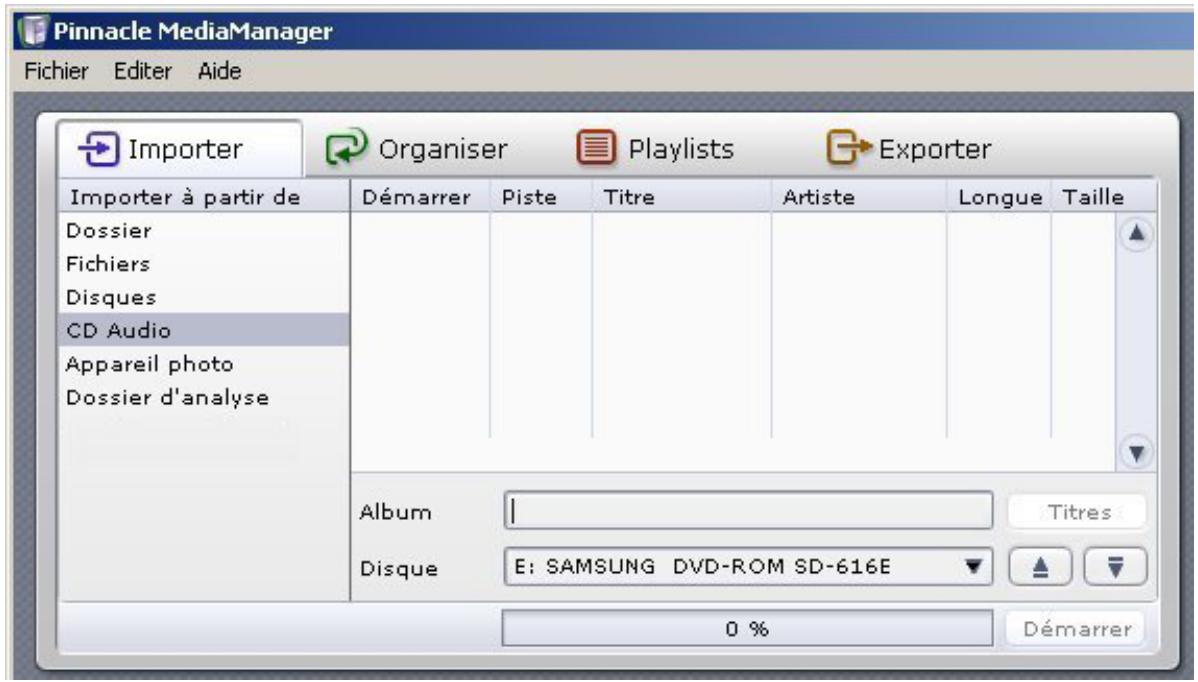Switch to the Organiser tab

416,148
